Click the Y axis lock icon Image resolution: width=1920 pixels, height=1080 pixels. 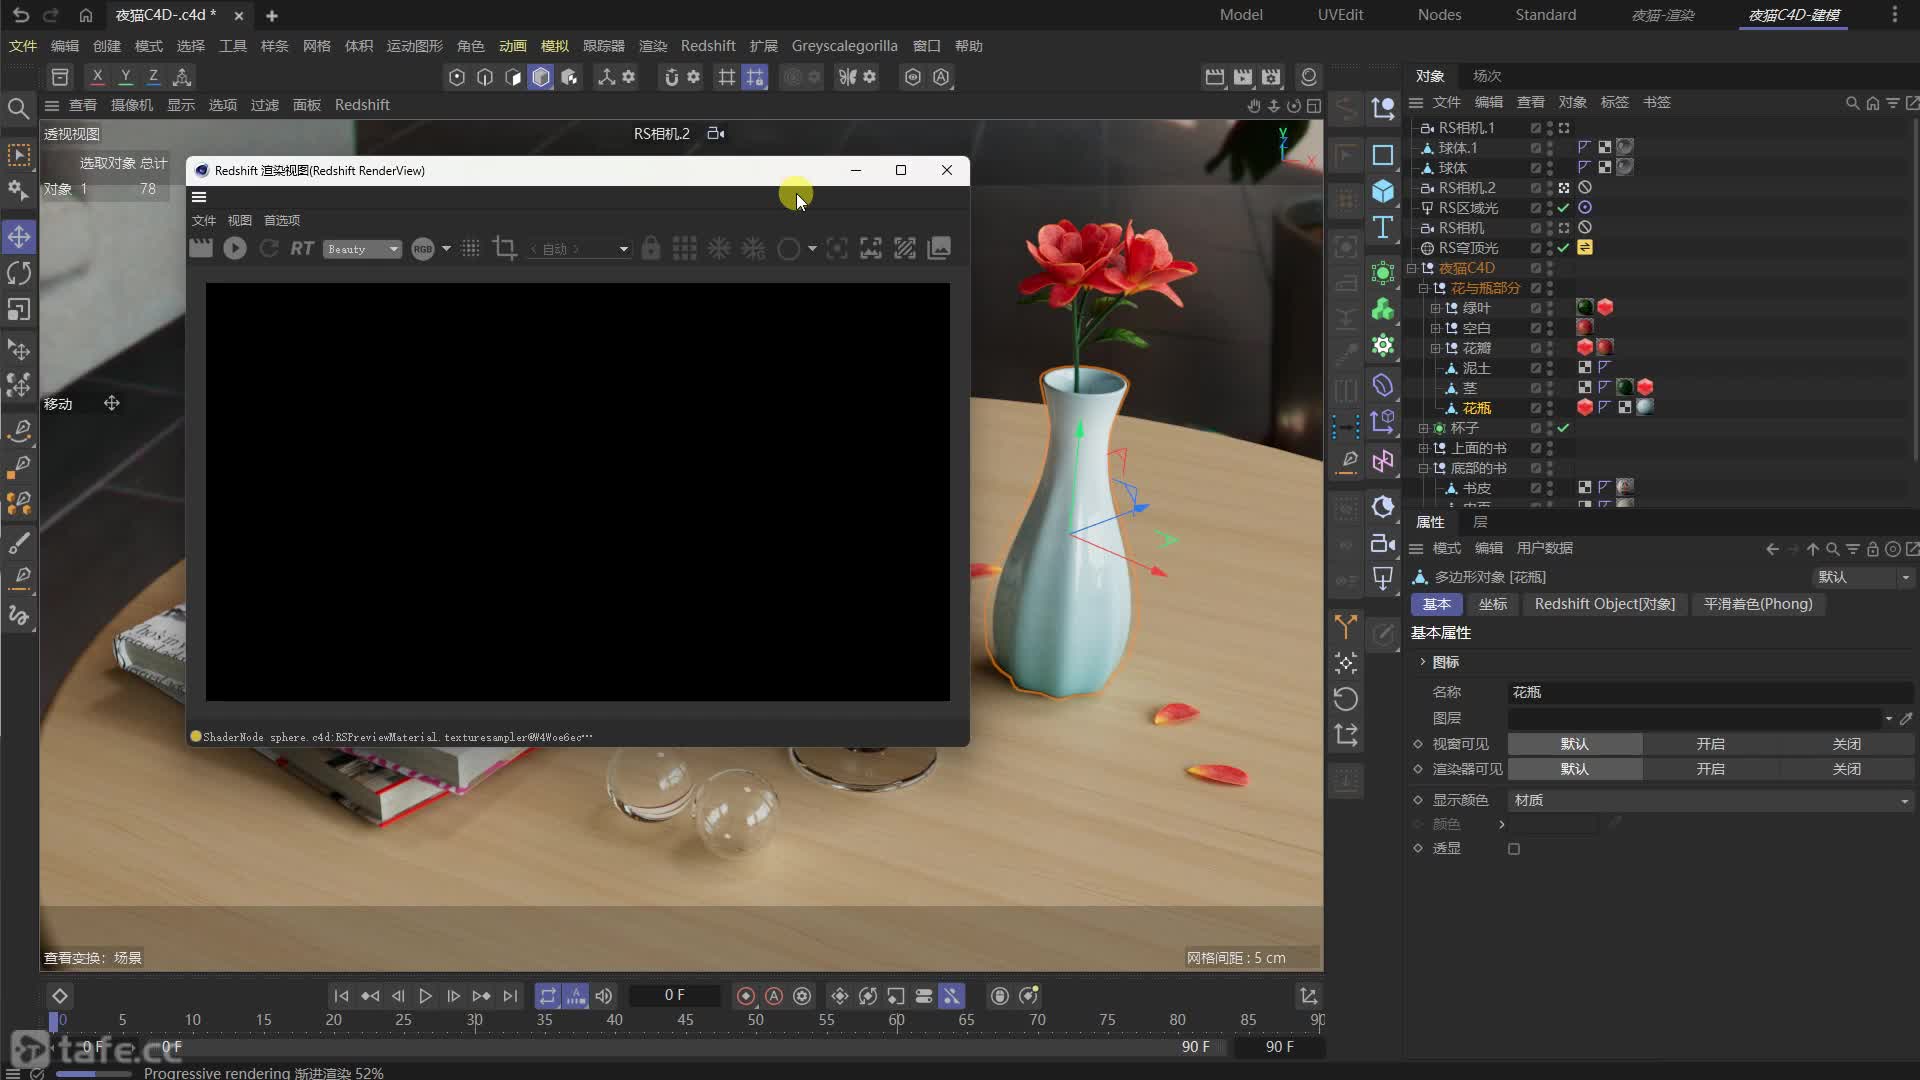[125, 77]
